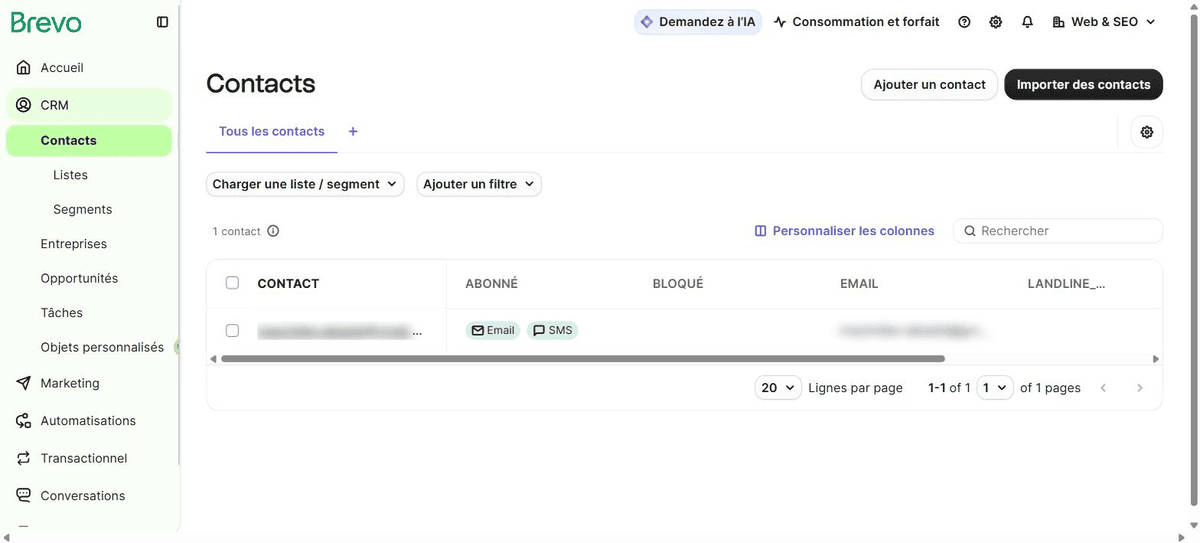Click the ABONNÉ column header

click(x=491, y=283)
